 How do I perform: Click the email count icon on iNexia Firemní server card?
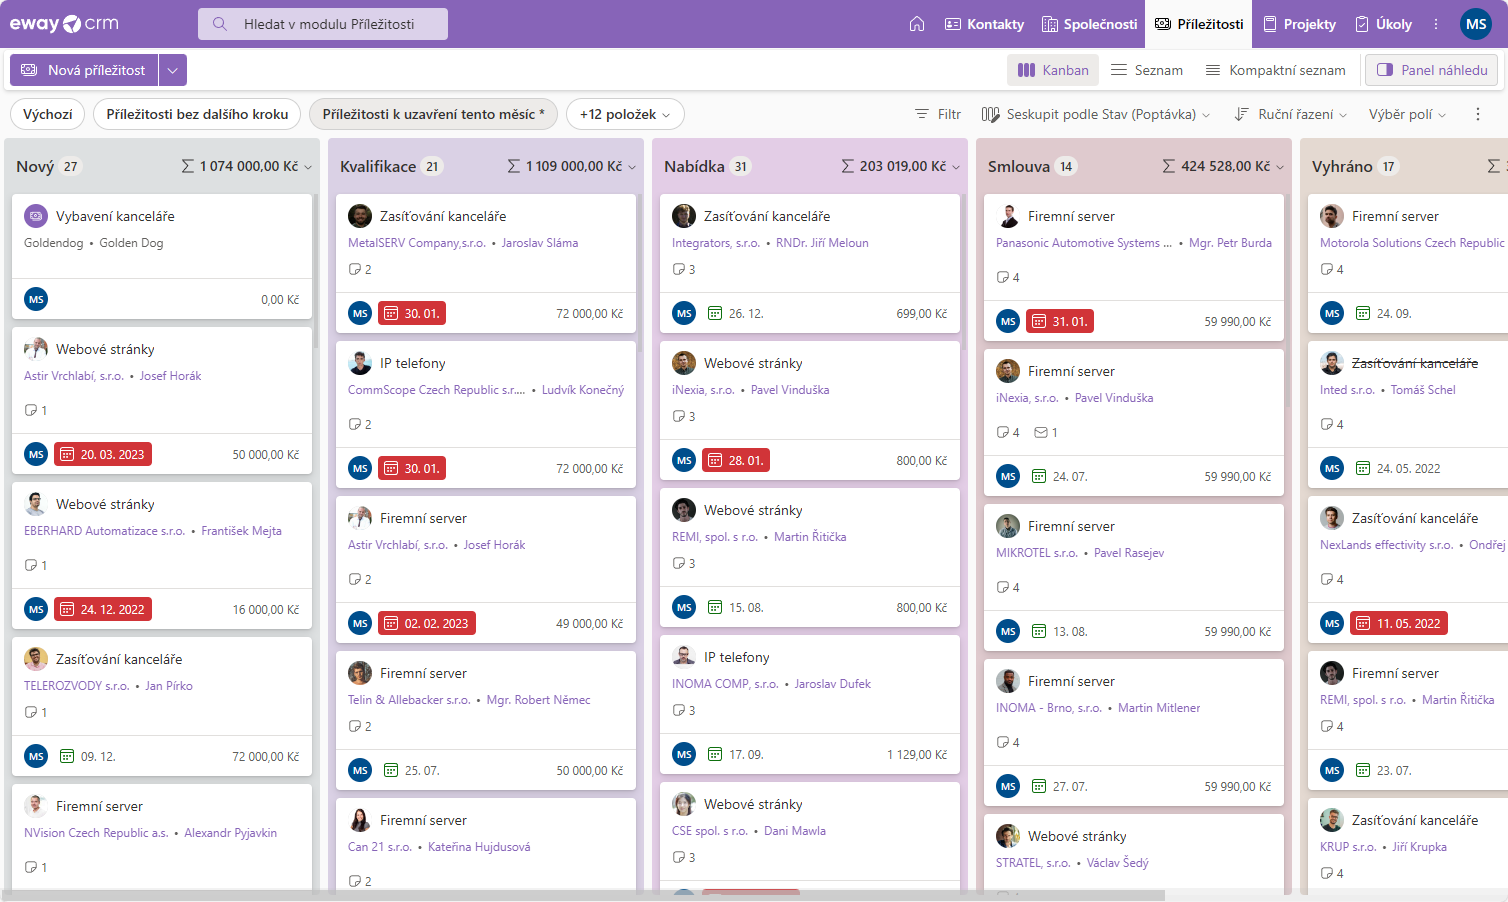click(x=1041, y=432)
